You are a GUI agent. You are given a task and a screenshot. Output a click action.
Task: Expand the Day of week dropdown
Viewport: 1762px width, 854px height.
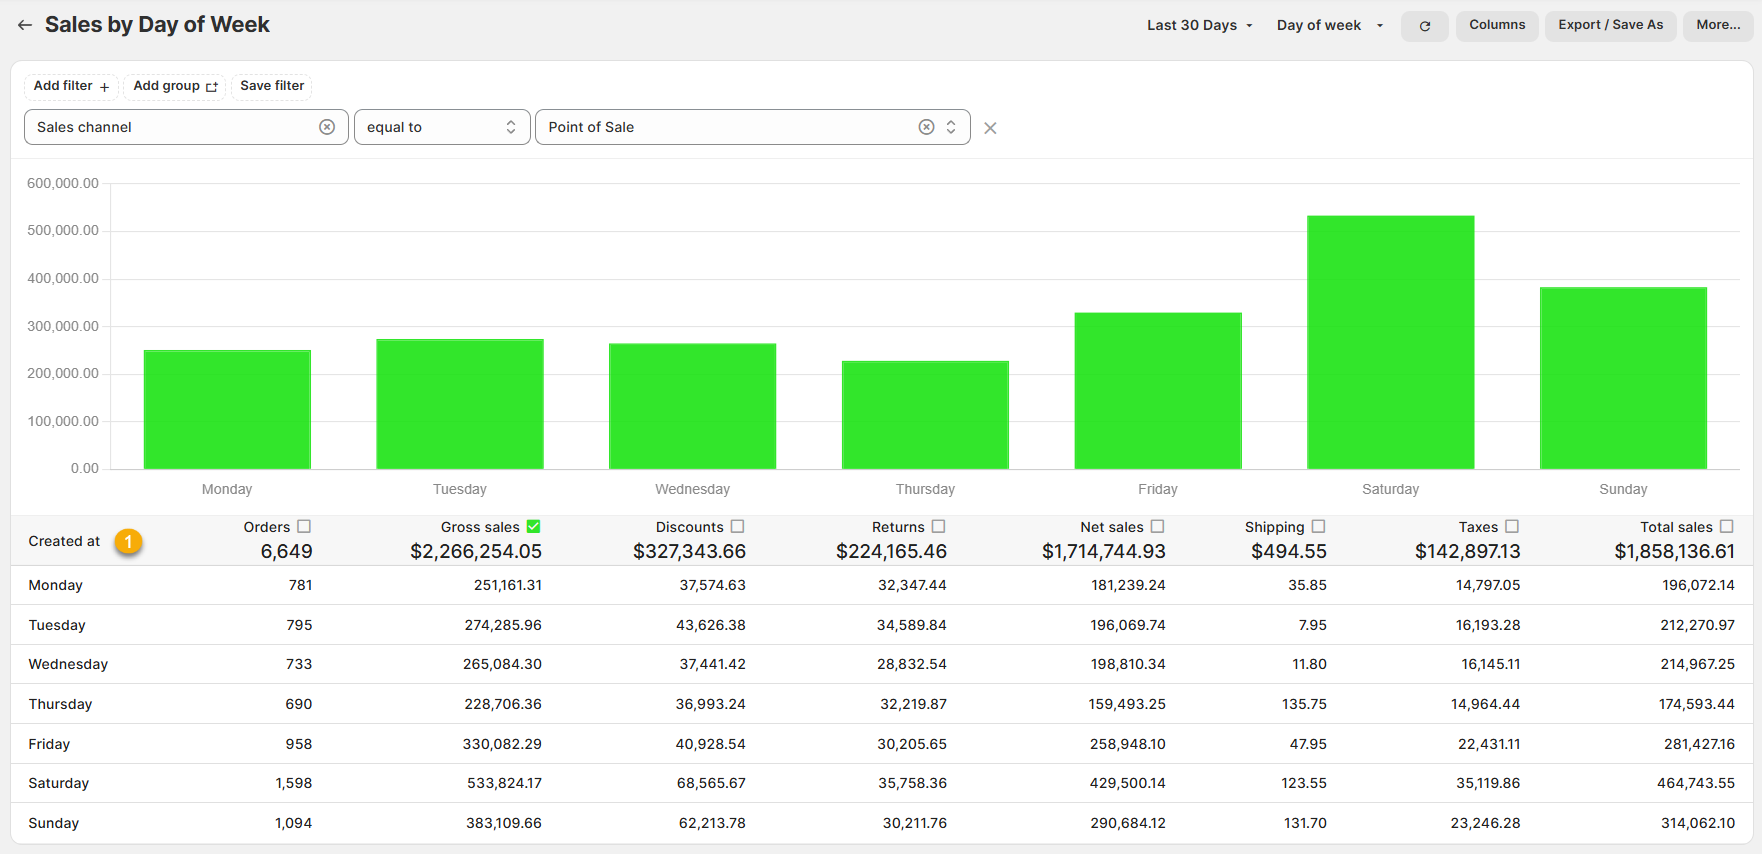click(1329, 25)
